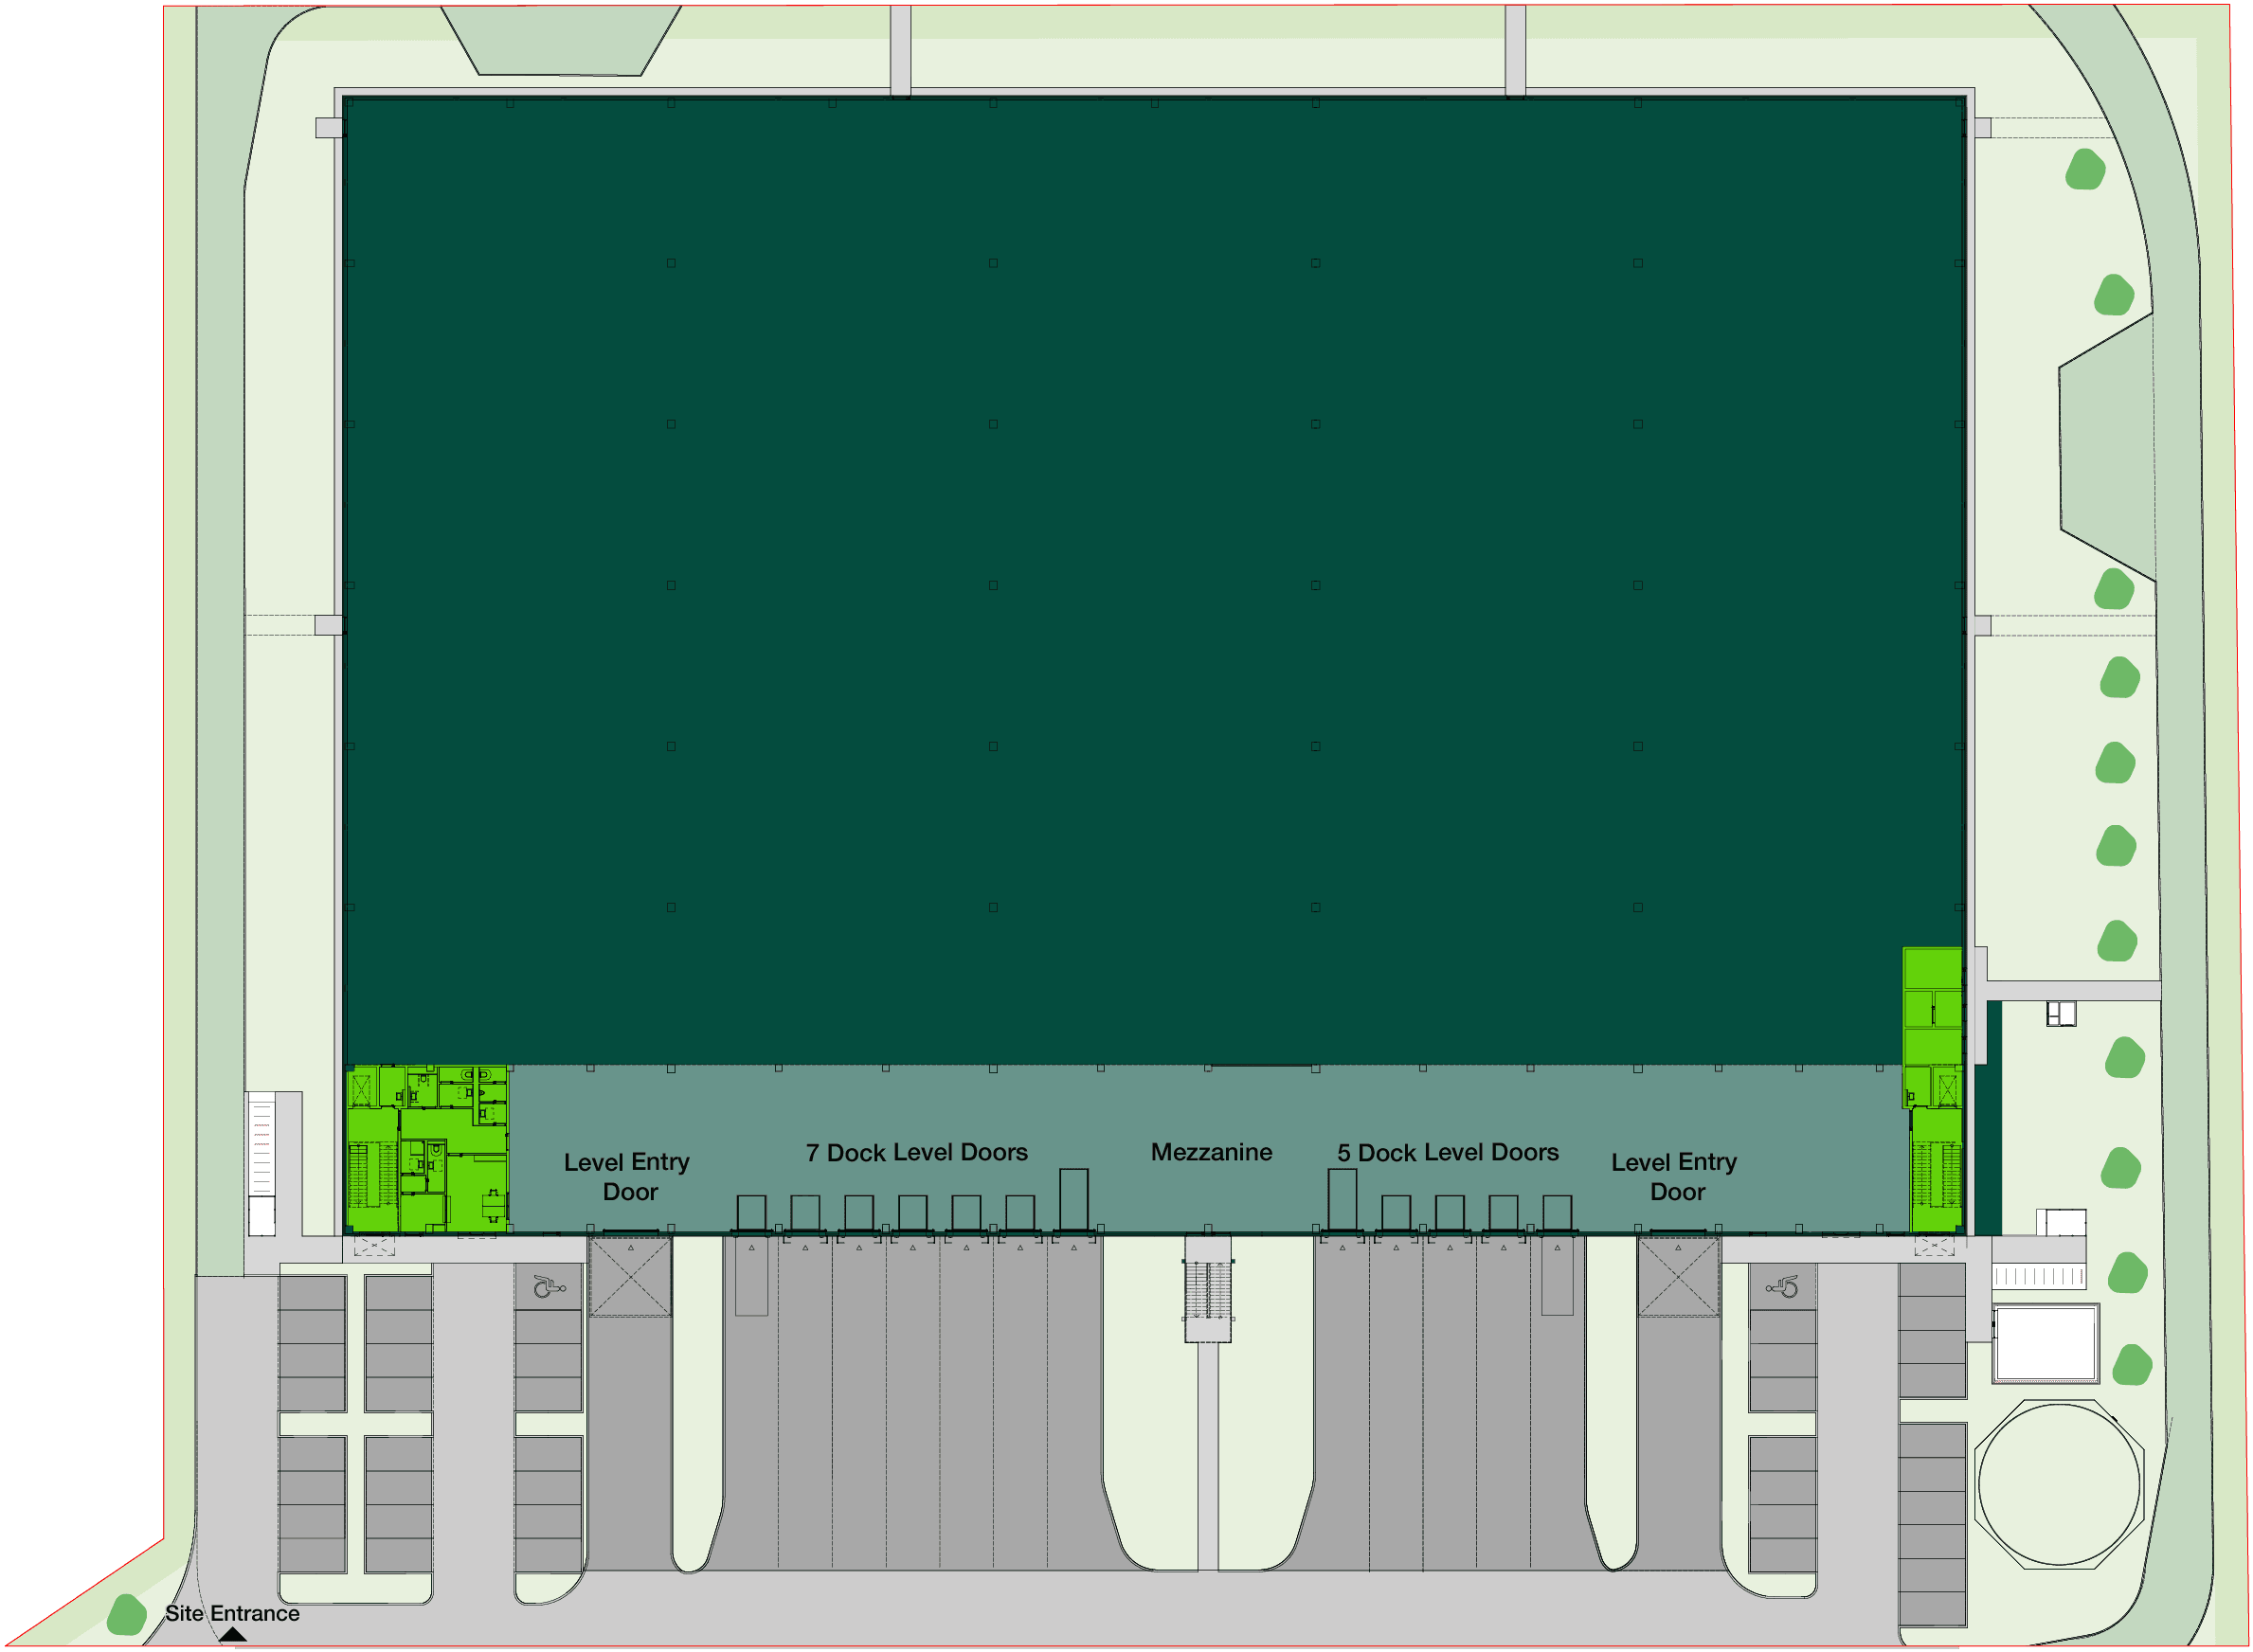Viewport: 2253px width, 1652px height.
Task: Select the crossed square at right level entry
Action: point(1679,1277)
